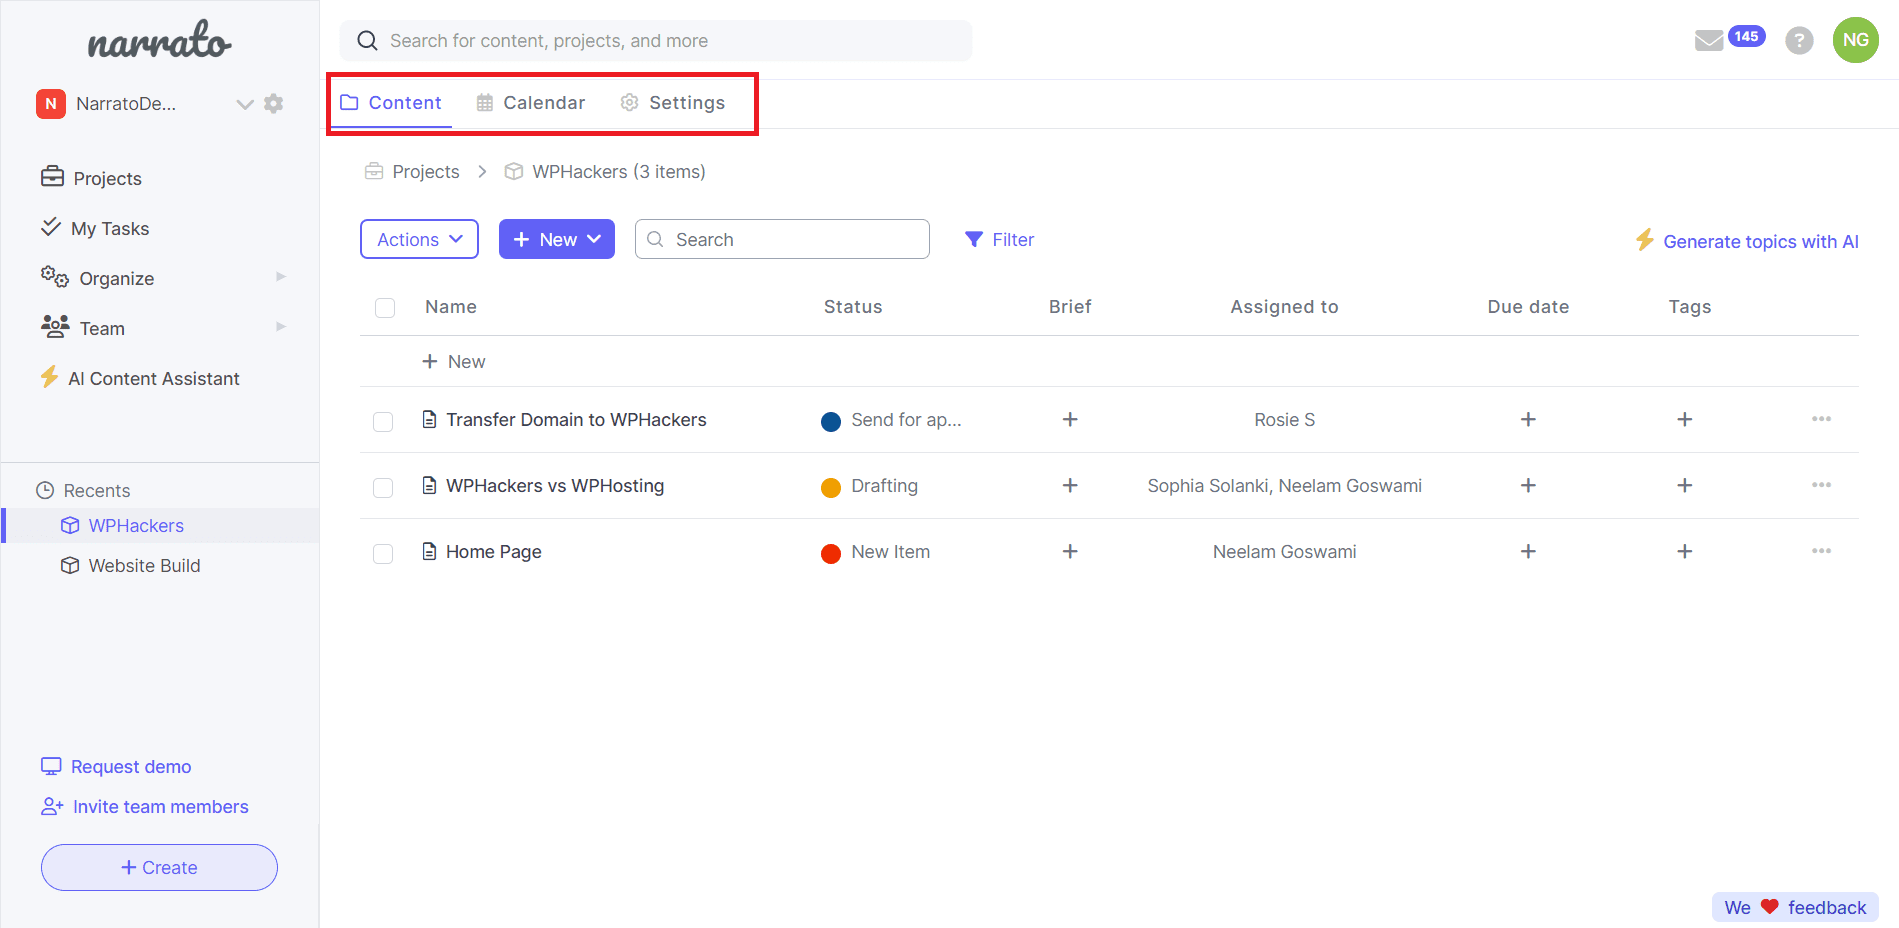Click the Filter funnel icon
Viewport: 1899px width, 928px height.
[x=973, y=240]
